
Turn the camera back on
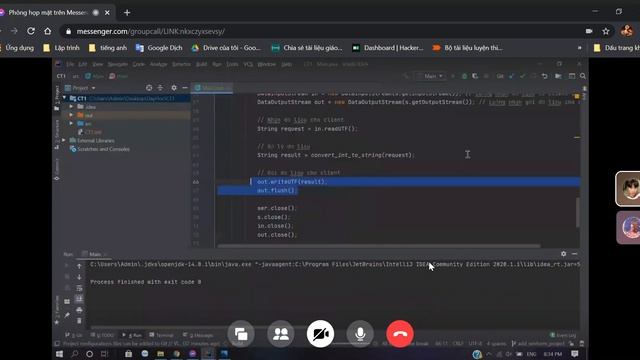point(320,334)
